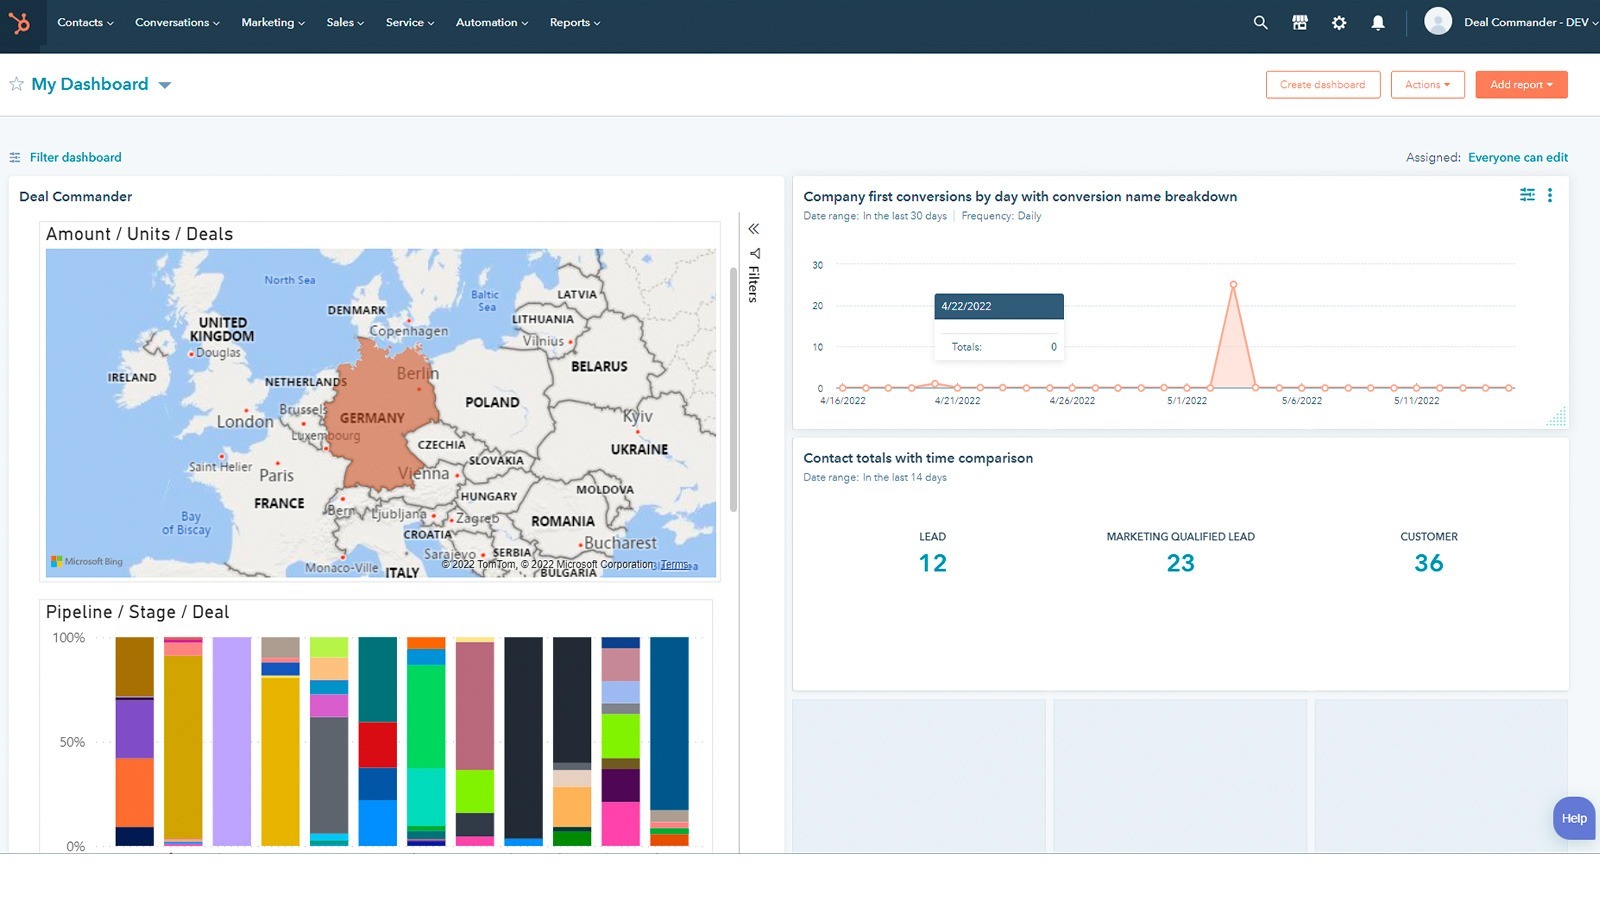Favorite My Dashboard with star icon

coord(16,84)
